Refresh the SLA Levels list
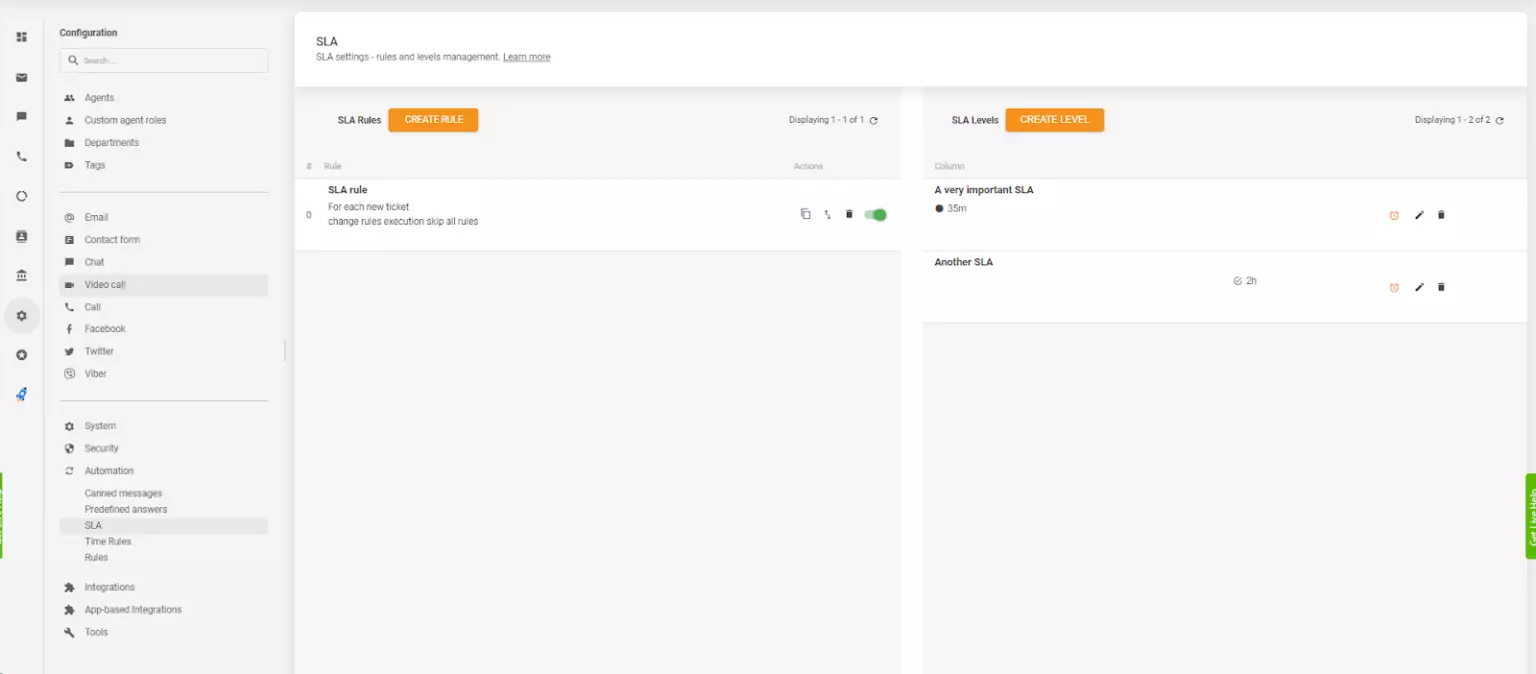The image size is (1536, 674). click(1499, 120)
